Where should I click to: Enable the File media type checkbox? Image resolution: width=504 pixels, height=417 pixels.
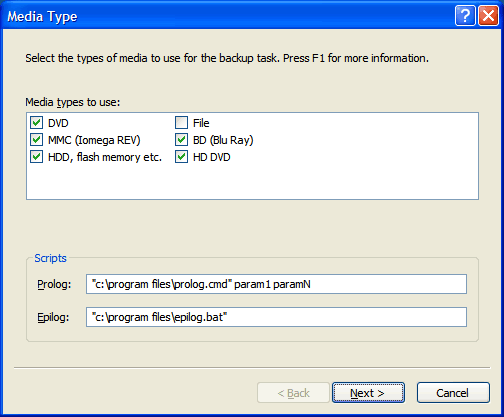pos(181,123)
